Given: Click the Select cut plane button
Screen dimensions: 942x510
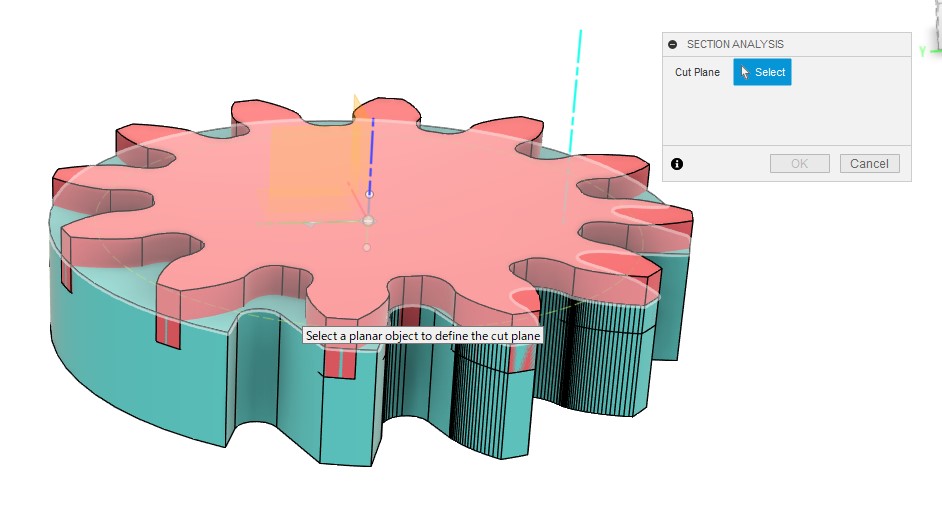Looking at the screenshot, I should point(762,72).
